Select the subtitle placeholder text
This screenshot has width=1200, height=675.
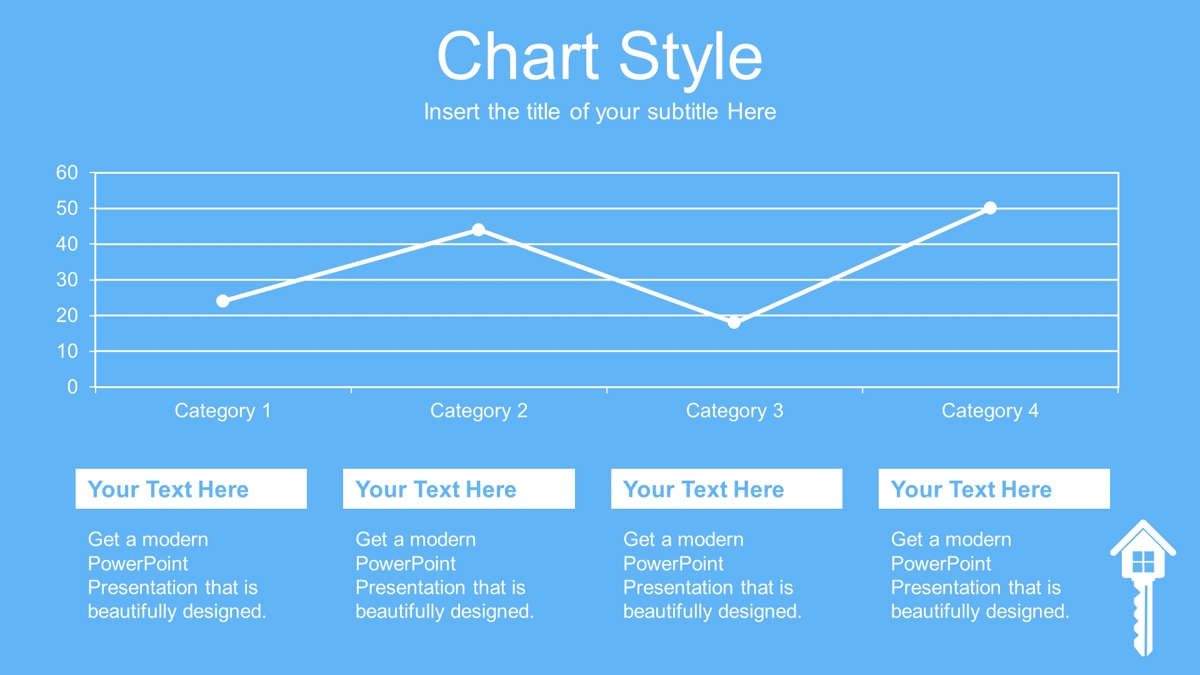[600, 112]
